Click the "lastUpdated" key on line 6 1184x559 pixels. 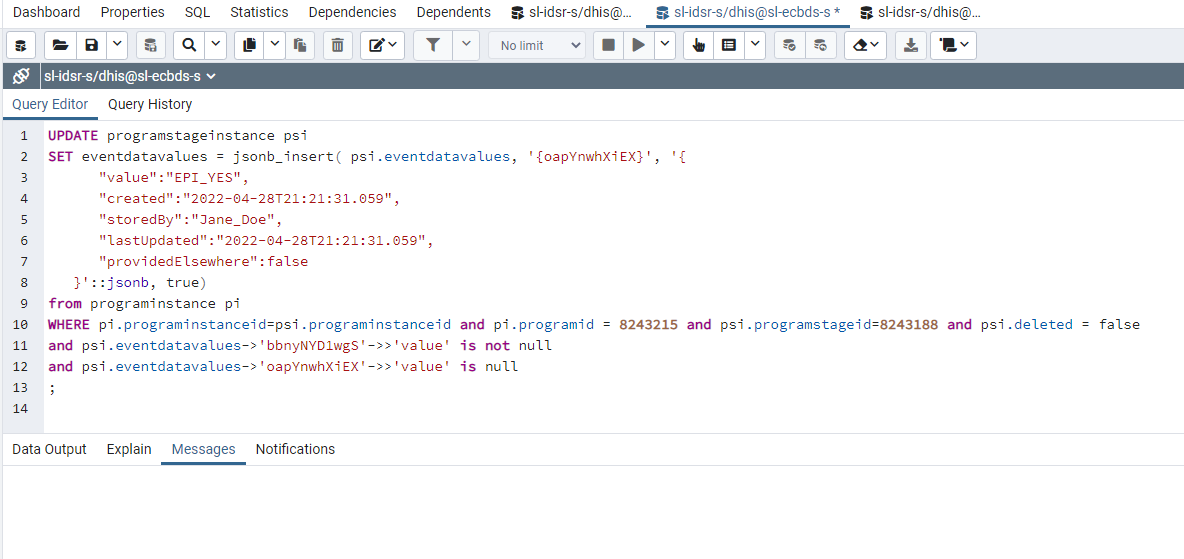[x=153, y=241]
